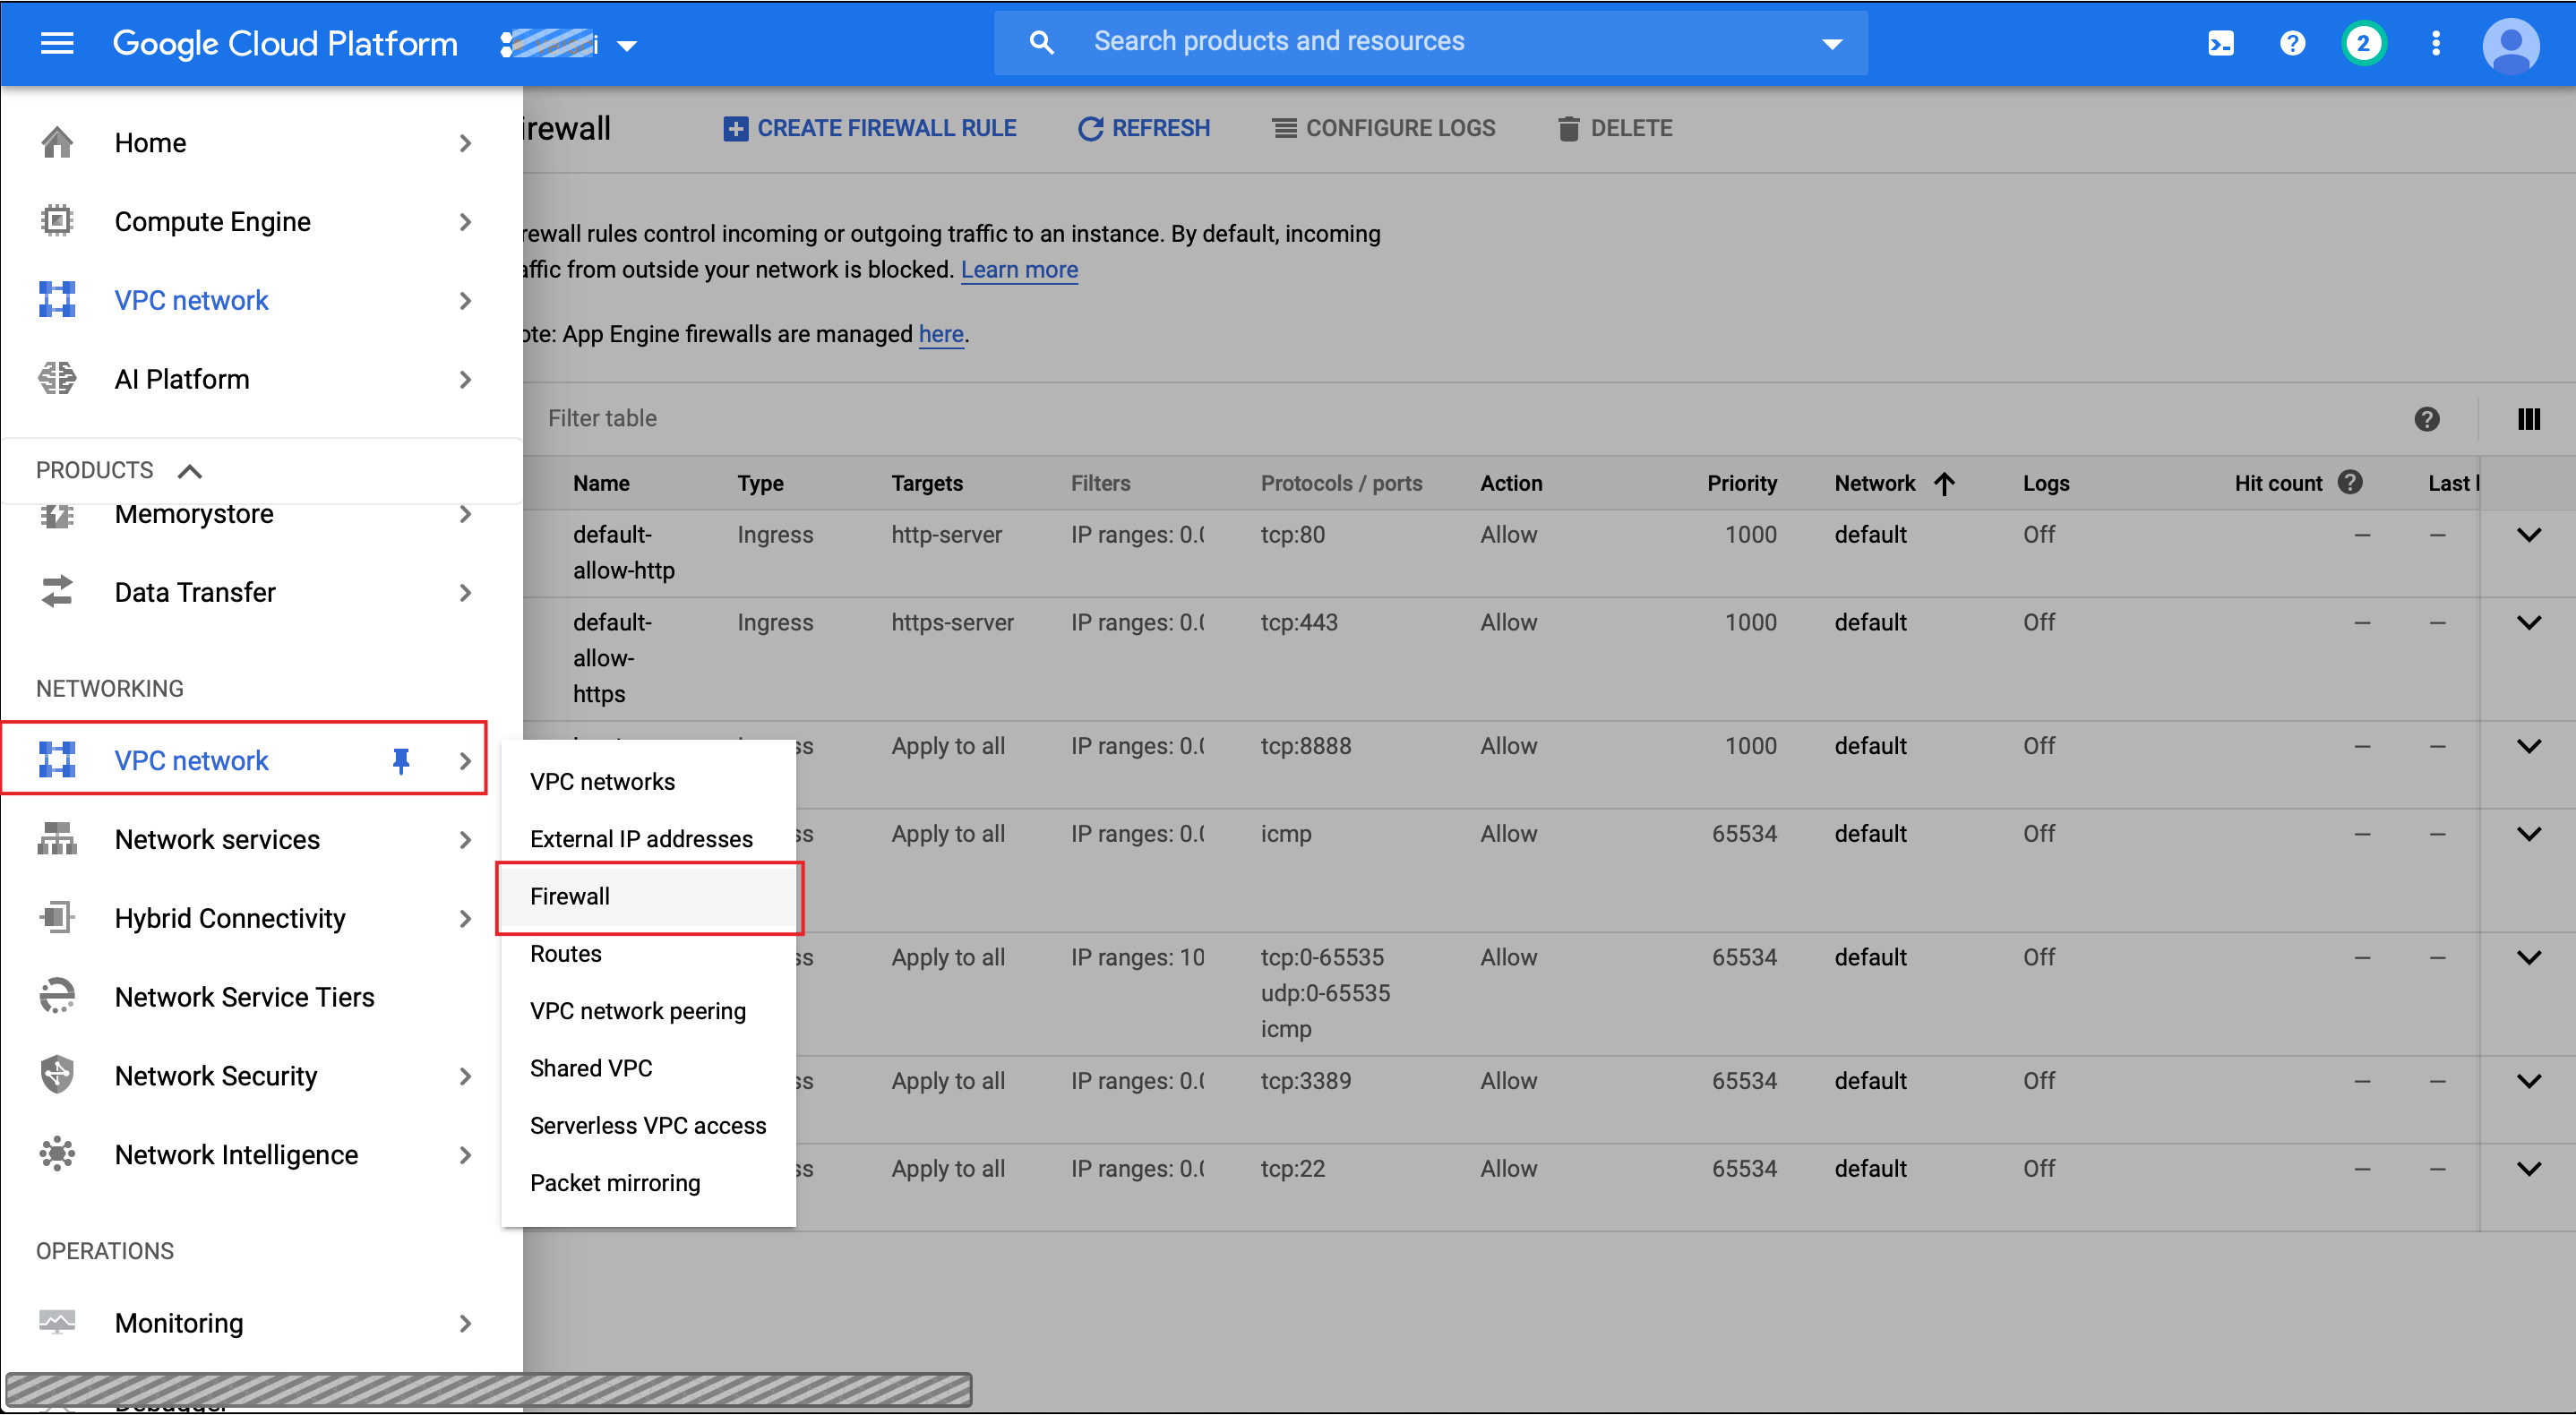The width and height of the screenshot is (2576, 1415).
Task: Open the Learn more link
Action: 1019,270
